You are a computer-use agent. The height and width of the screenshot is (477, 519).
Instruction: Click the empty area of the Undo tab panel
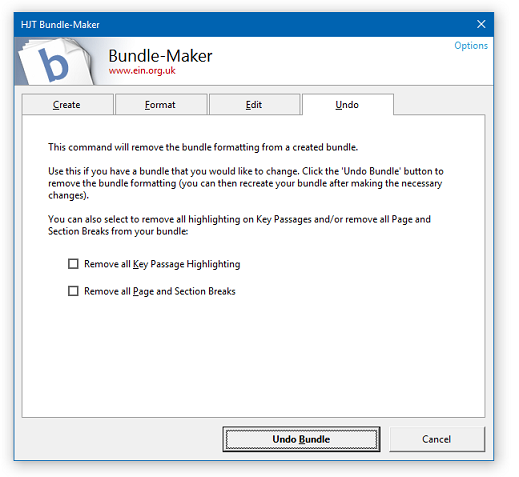[253, 357]
